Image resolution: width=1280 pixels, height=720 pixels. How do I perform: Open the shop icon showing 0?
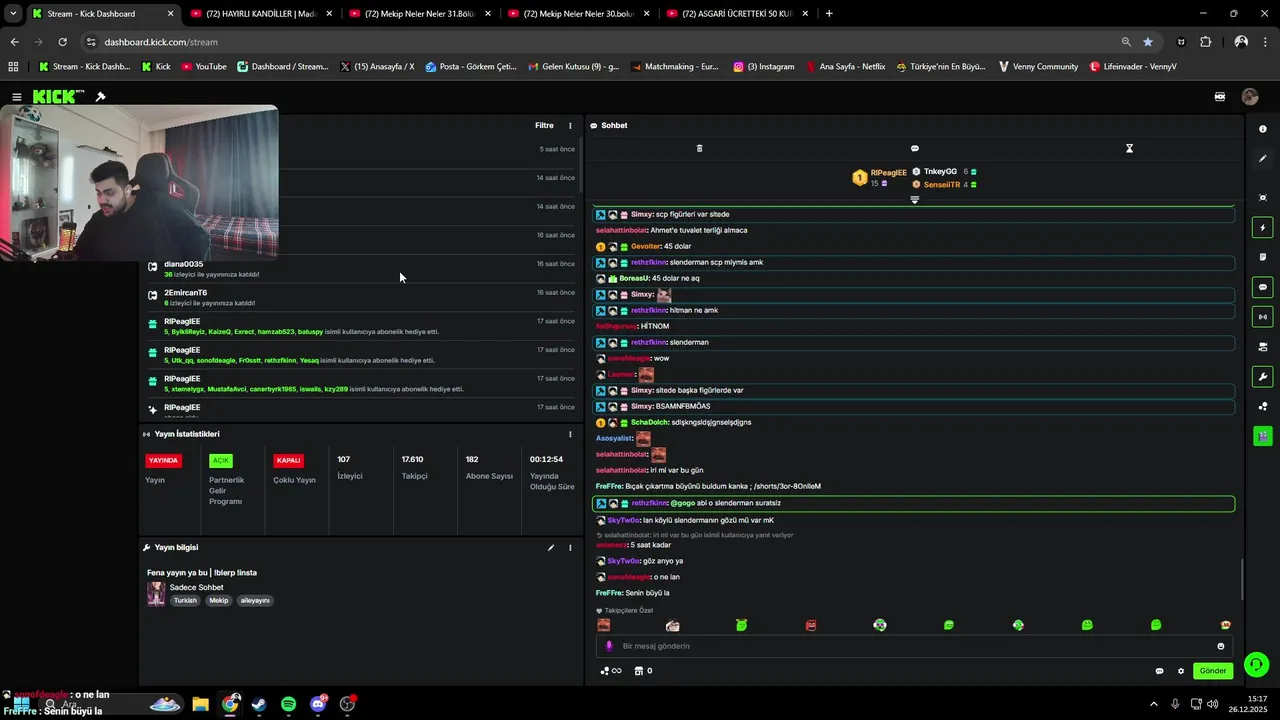[x=643, y=671]
